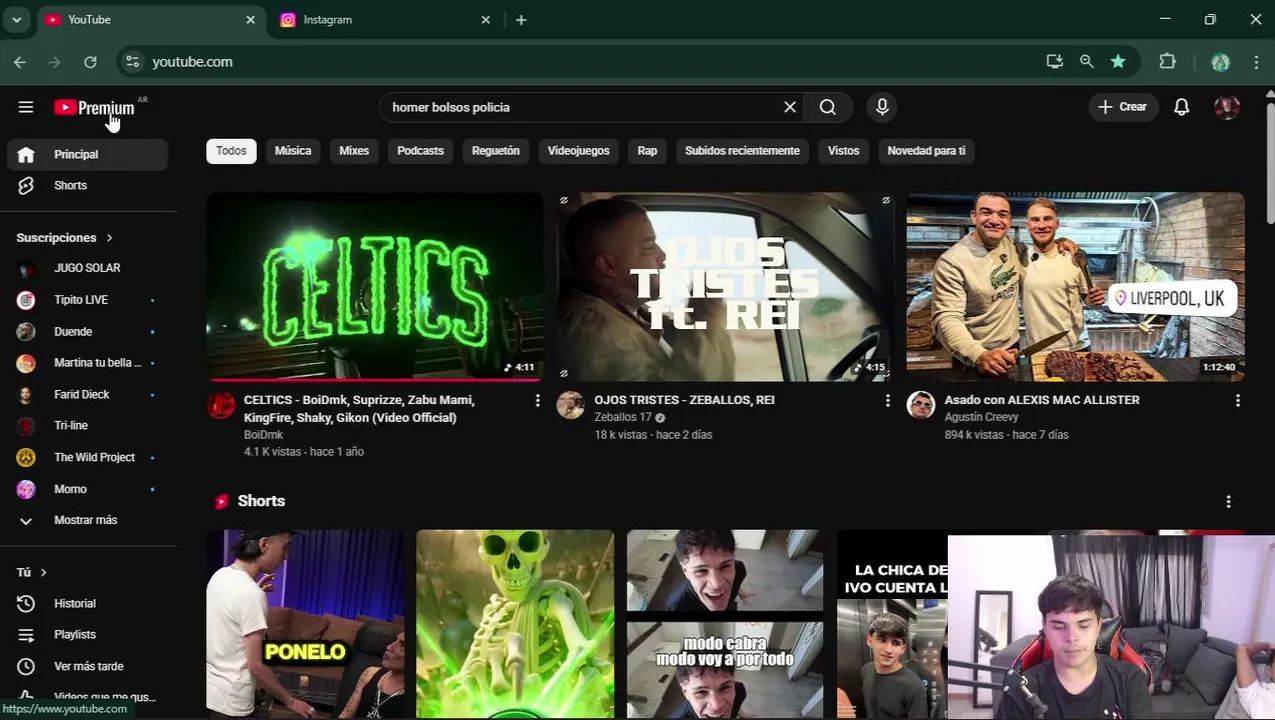This screenshot has width=1275, height=720.
Task: Open The Wild Project channel
Action: [88, 457]
